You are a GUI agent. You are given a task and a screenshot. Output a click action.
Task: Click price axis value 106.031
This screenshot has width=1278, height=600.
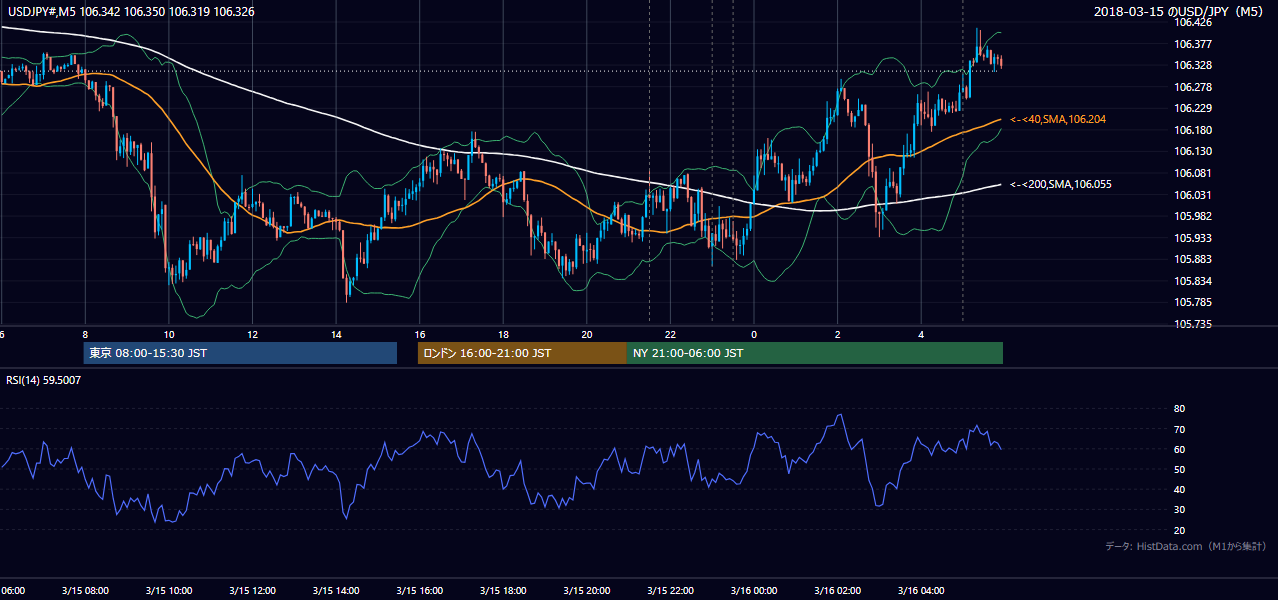click(1193, 195)
